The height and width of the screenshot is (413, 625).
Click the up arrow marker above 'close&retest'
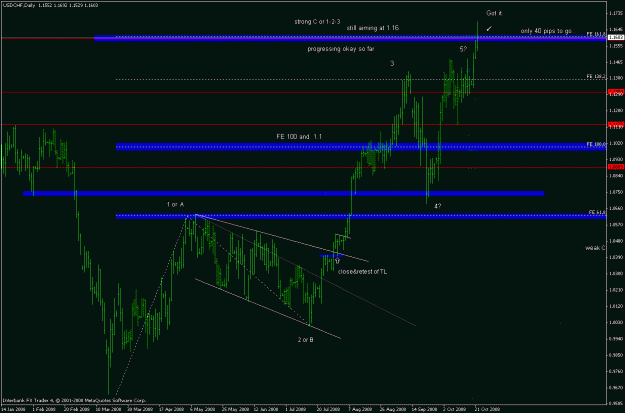(338, 261)
